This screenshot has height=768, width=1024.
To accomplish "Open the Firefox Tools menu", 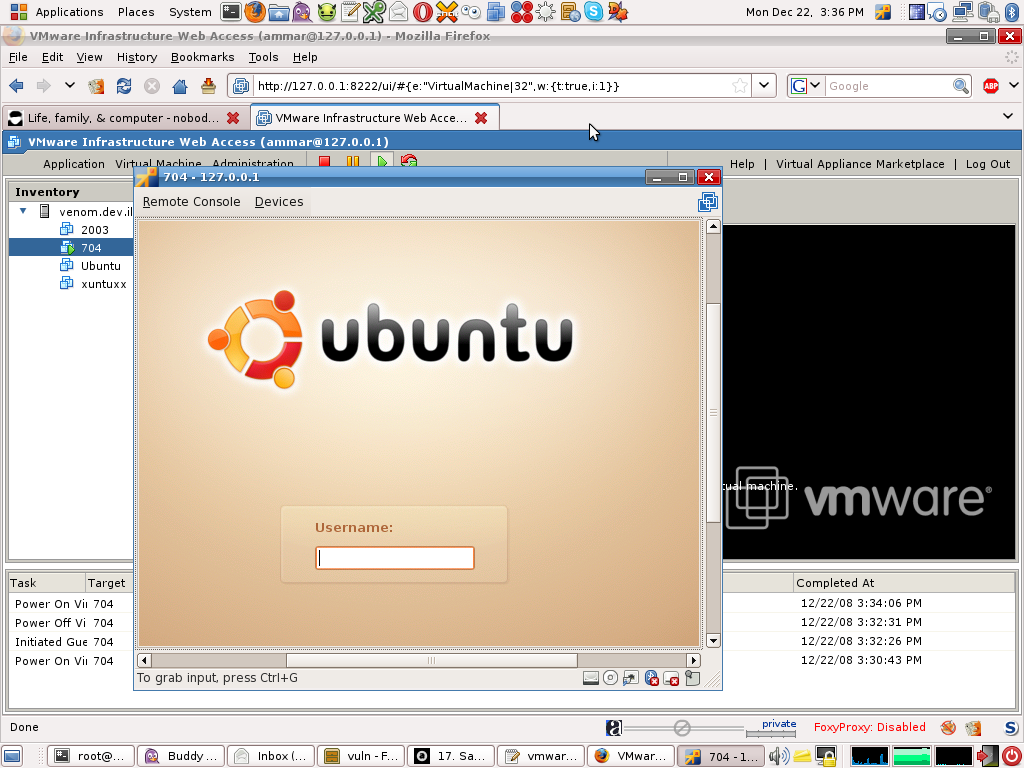I will (263, 57).
